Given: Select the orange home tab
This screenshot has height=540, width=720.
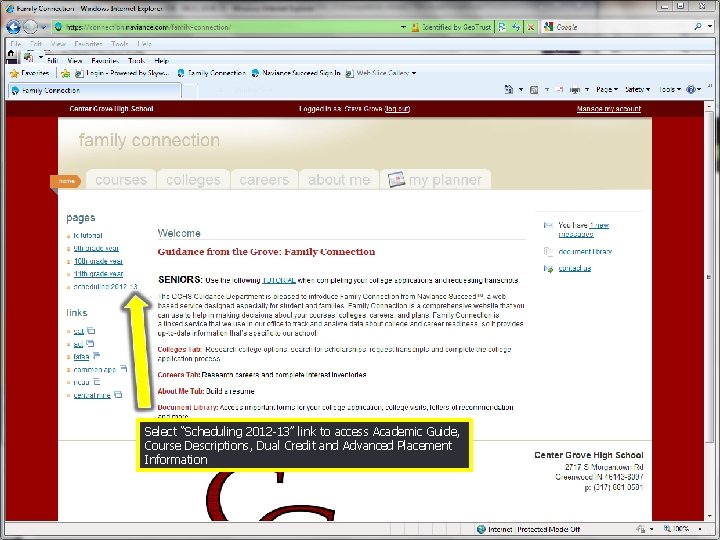Looking at the screenshot, I should pyautogui.click(x=66, y=181).
